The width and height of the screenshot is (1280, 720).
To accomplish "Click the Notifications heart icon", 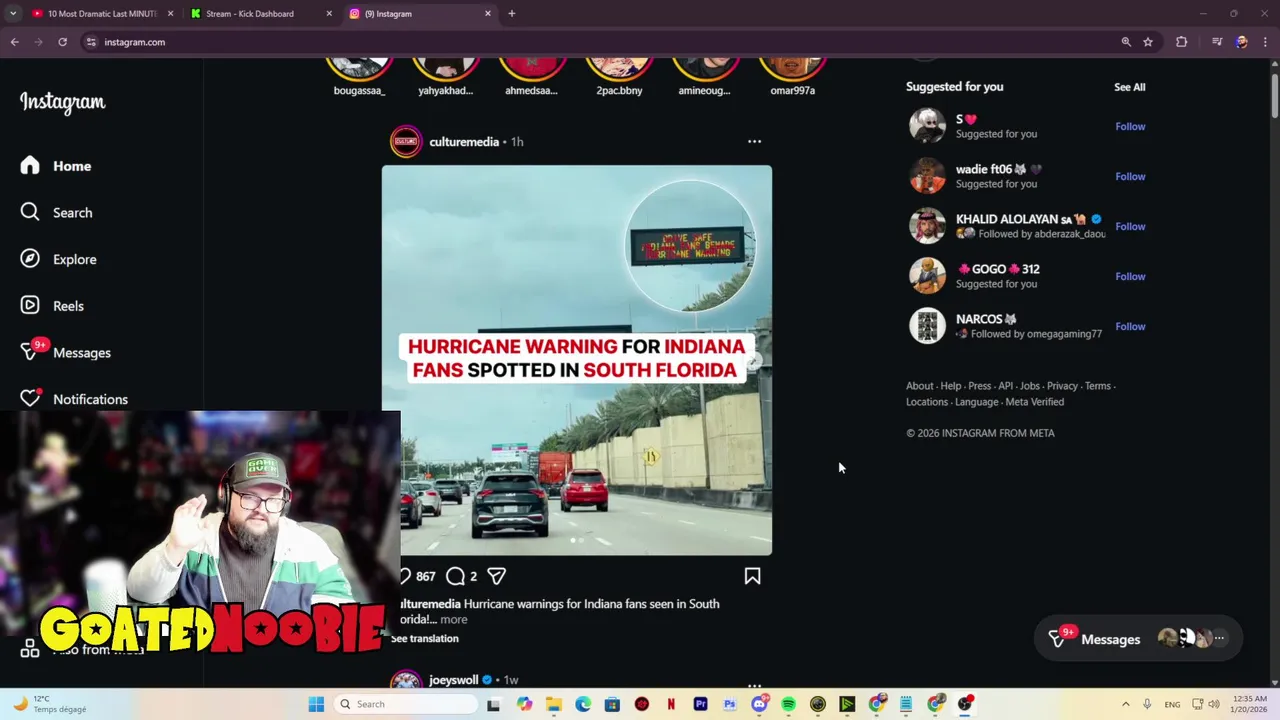I will tap(30, 398).
